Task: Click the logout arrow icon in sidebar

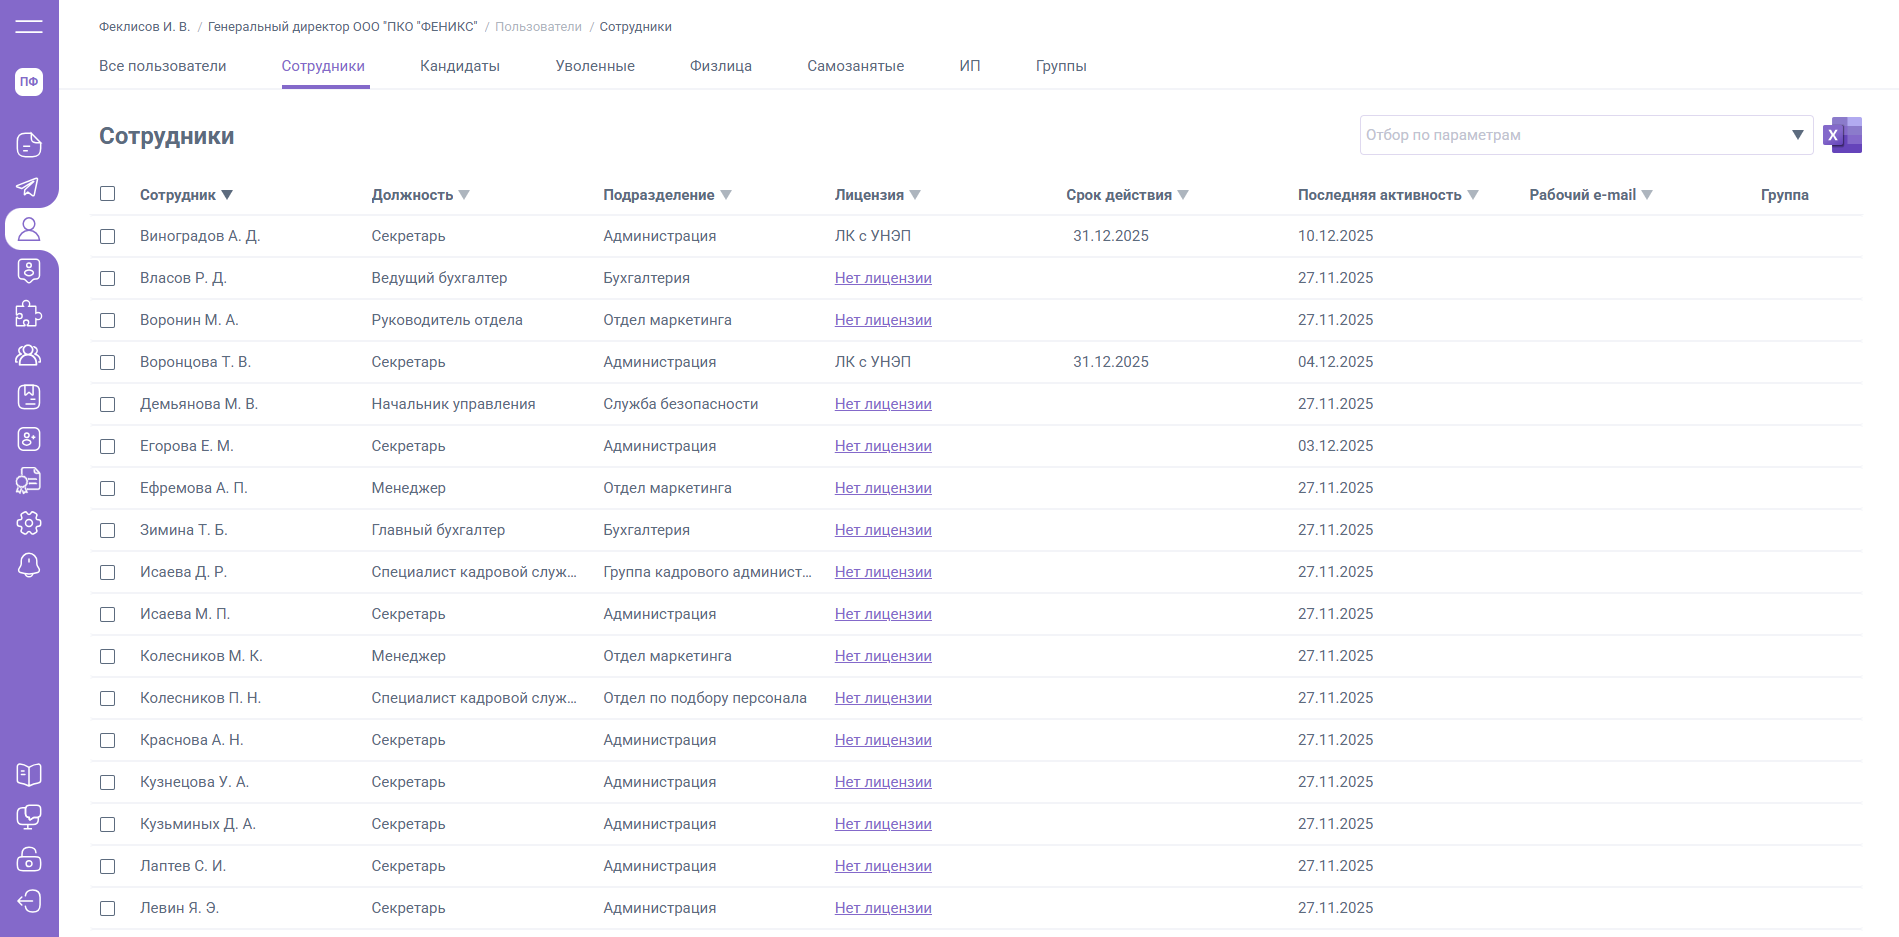Action: point(29,901)
